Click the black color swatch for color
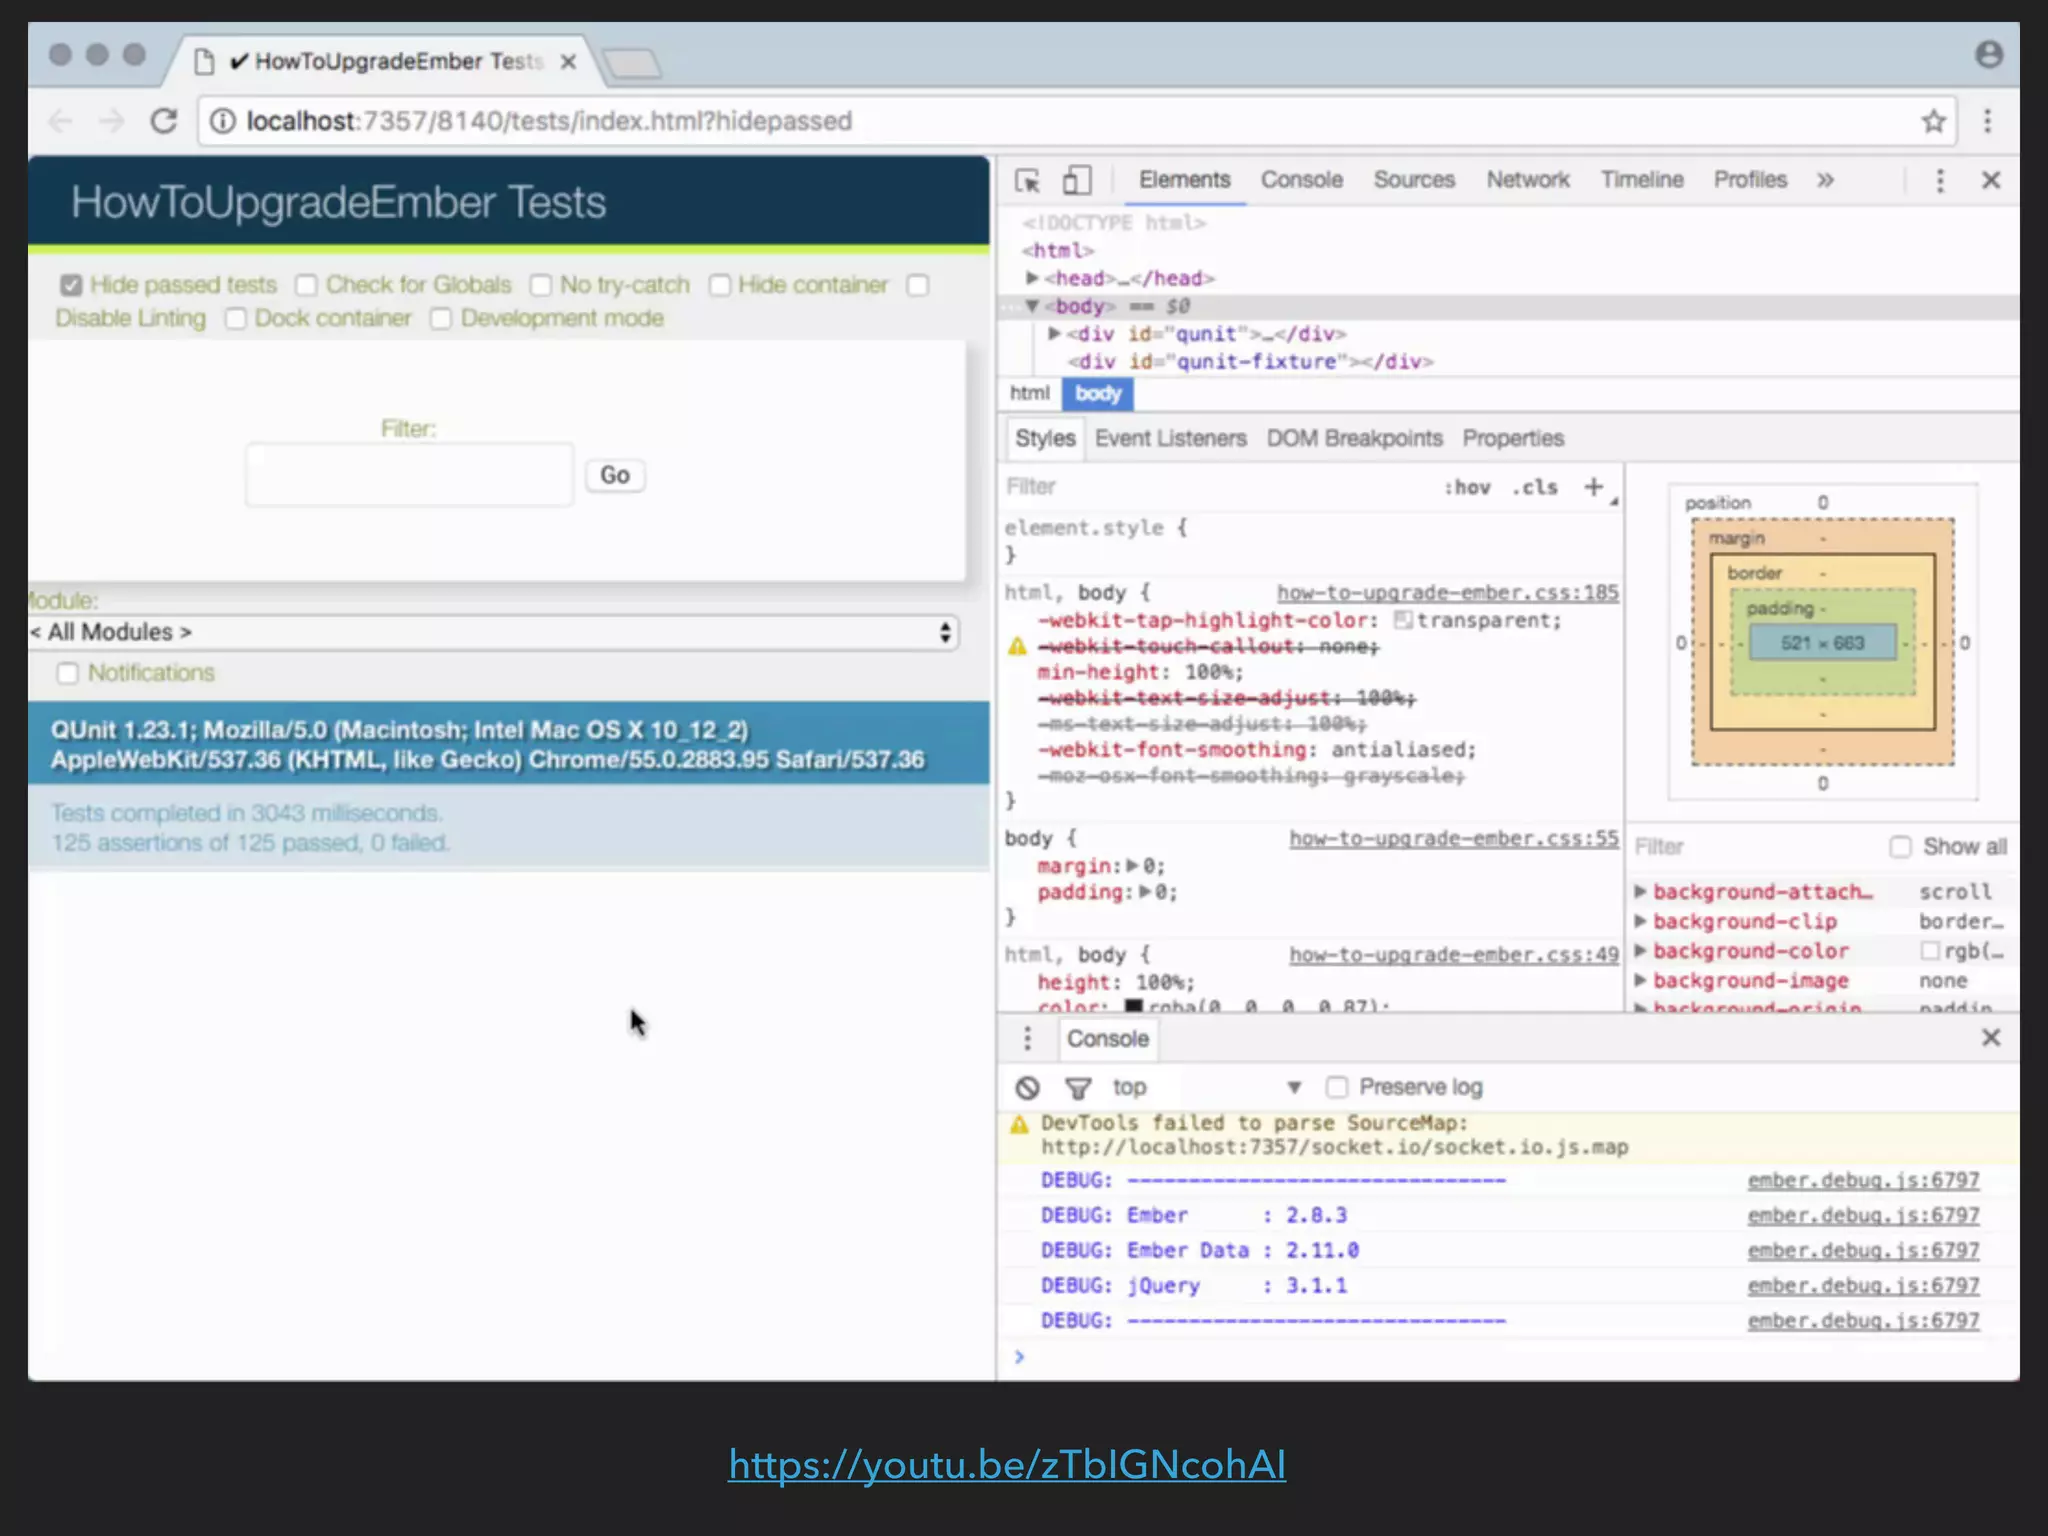2048x1536 pixels. click(x=1133, y=1006)
